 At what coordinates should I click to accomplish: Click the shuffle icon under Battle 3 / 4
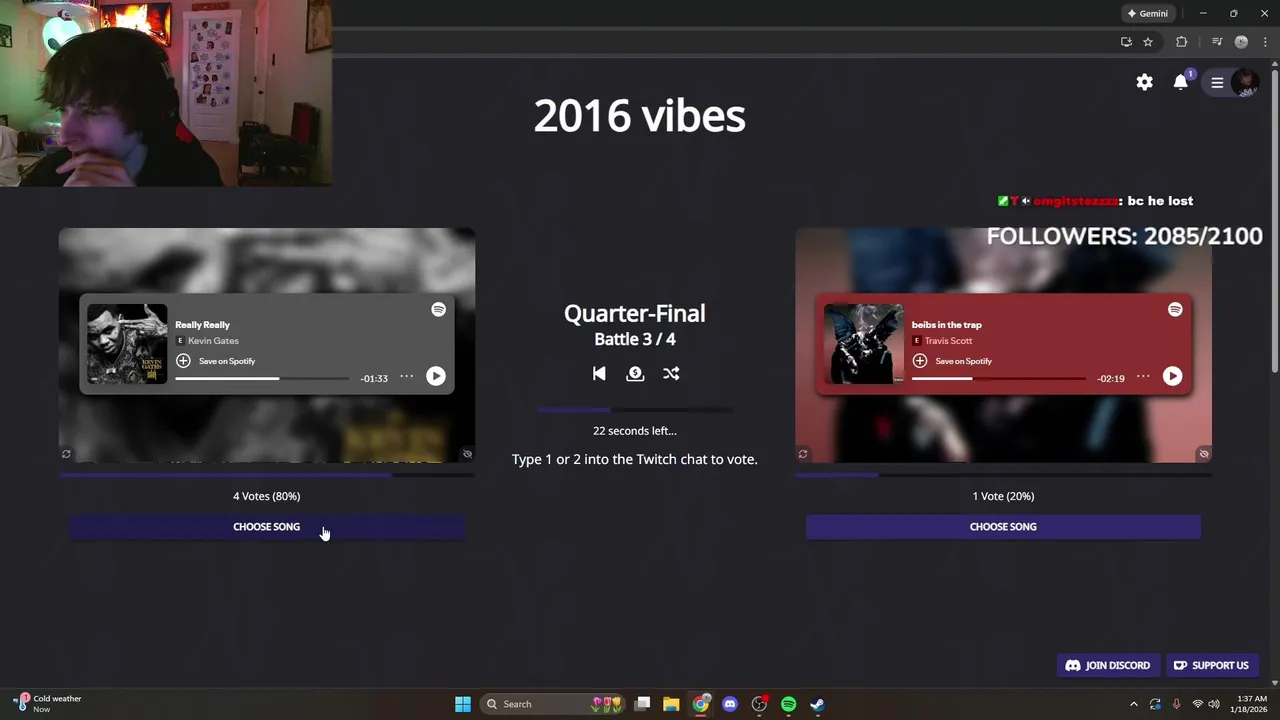pyautogui.click(x=671, y=373)
